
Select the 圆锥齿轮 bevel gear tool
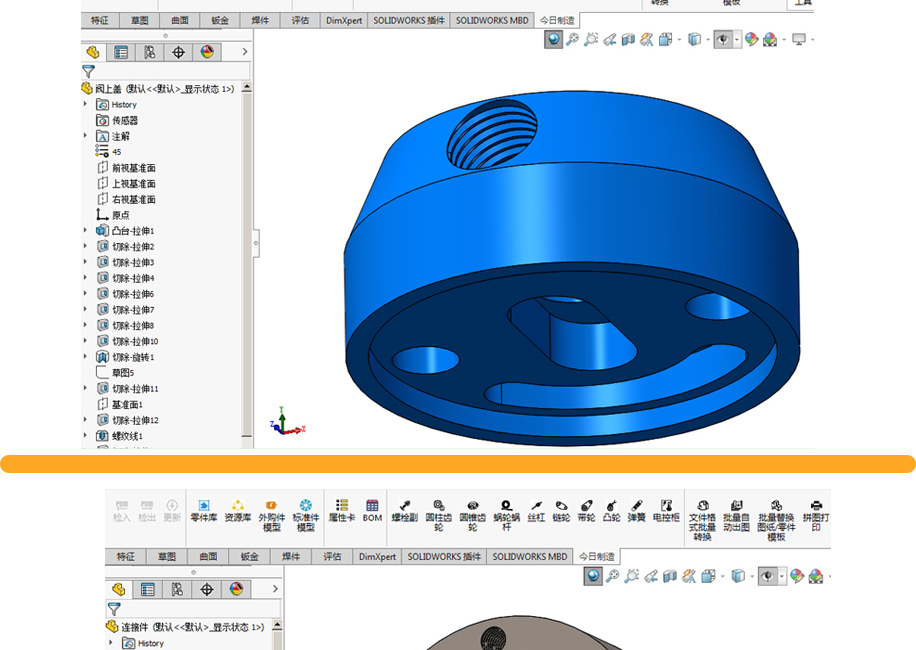(473, 516)
